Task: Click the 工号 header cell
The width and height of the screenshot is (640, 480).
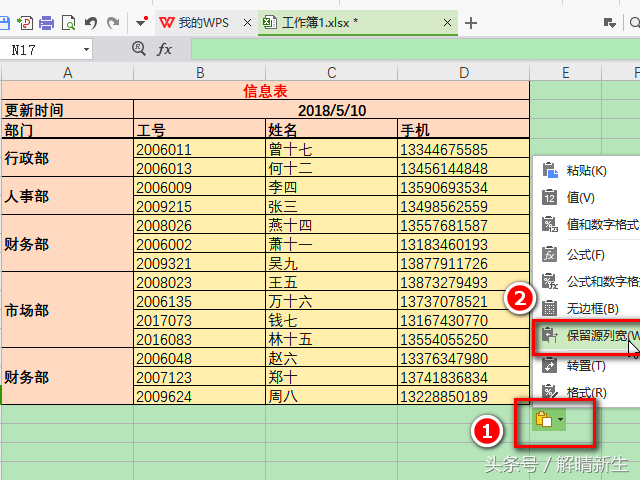Action: [x=200, y=129]
